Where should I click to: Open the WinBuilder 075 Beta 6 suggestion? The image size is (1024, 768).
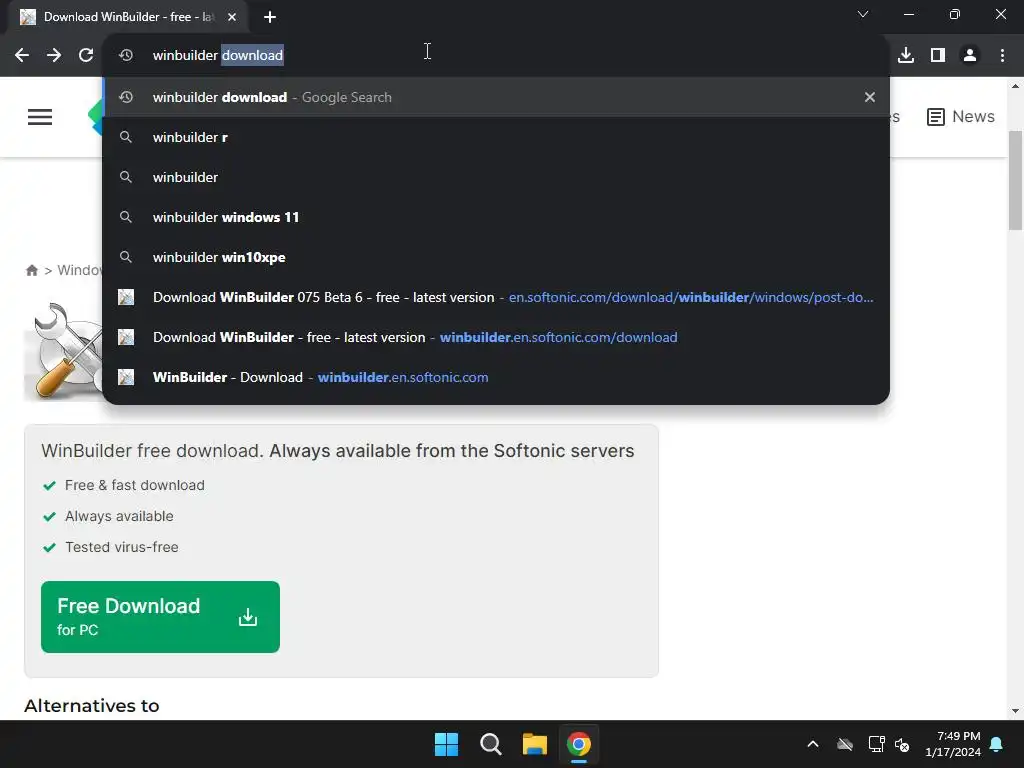coord(496,297)
